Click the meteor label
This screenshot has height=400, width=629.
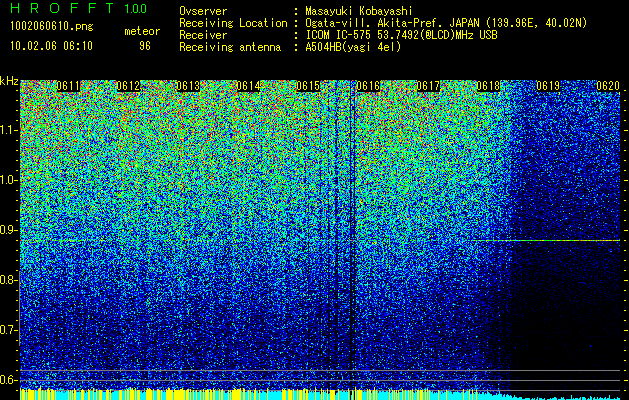(x=142, y=31)
